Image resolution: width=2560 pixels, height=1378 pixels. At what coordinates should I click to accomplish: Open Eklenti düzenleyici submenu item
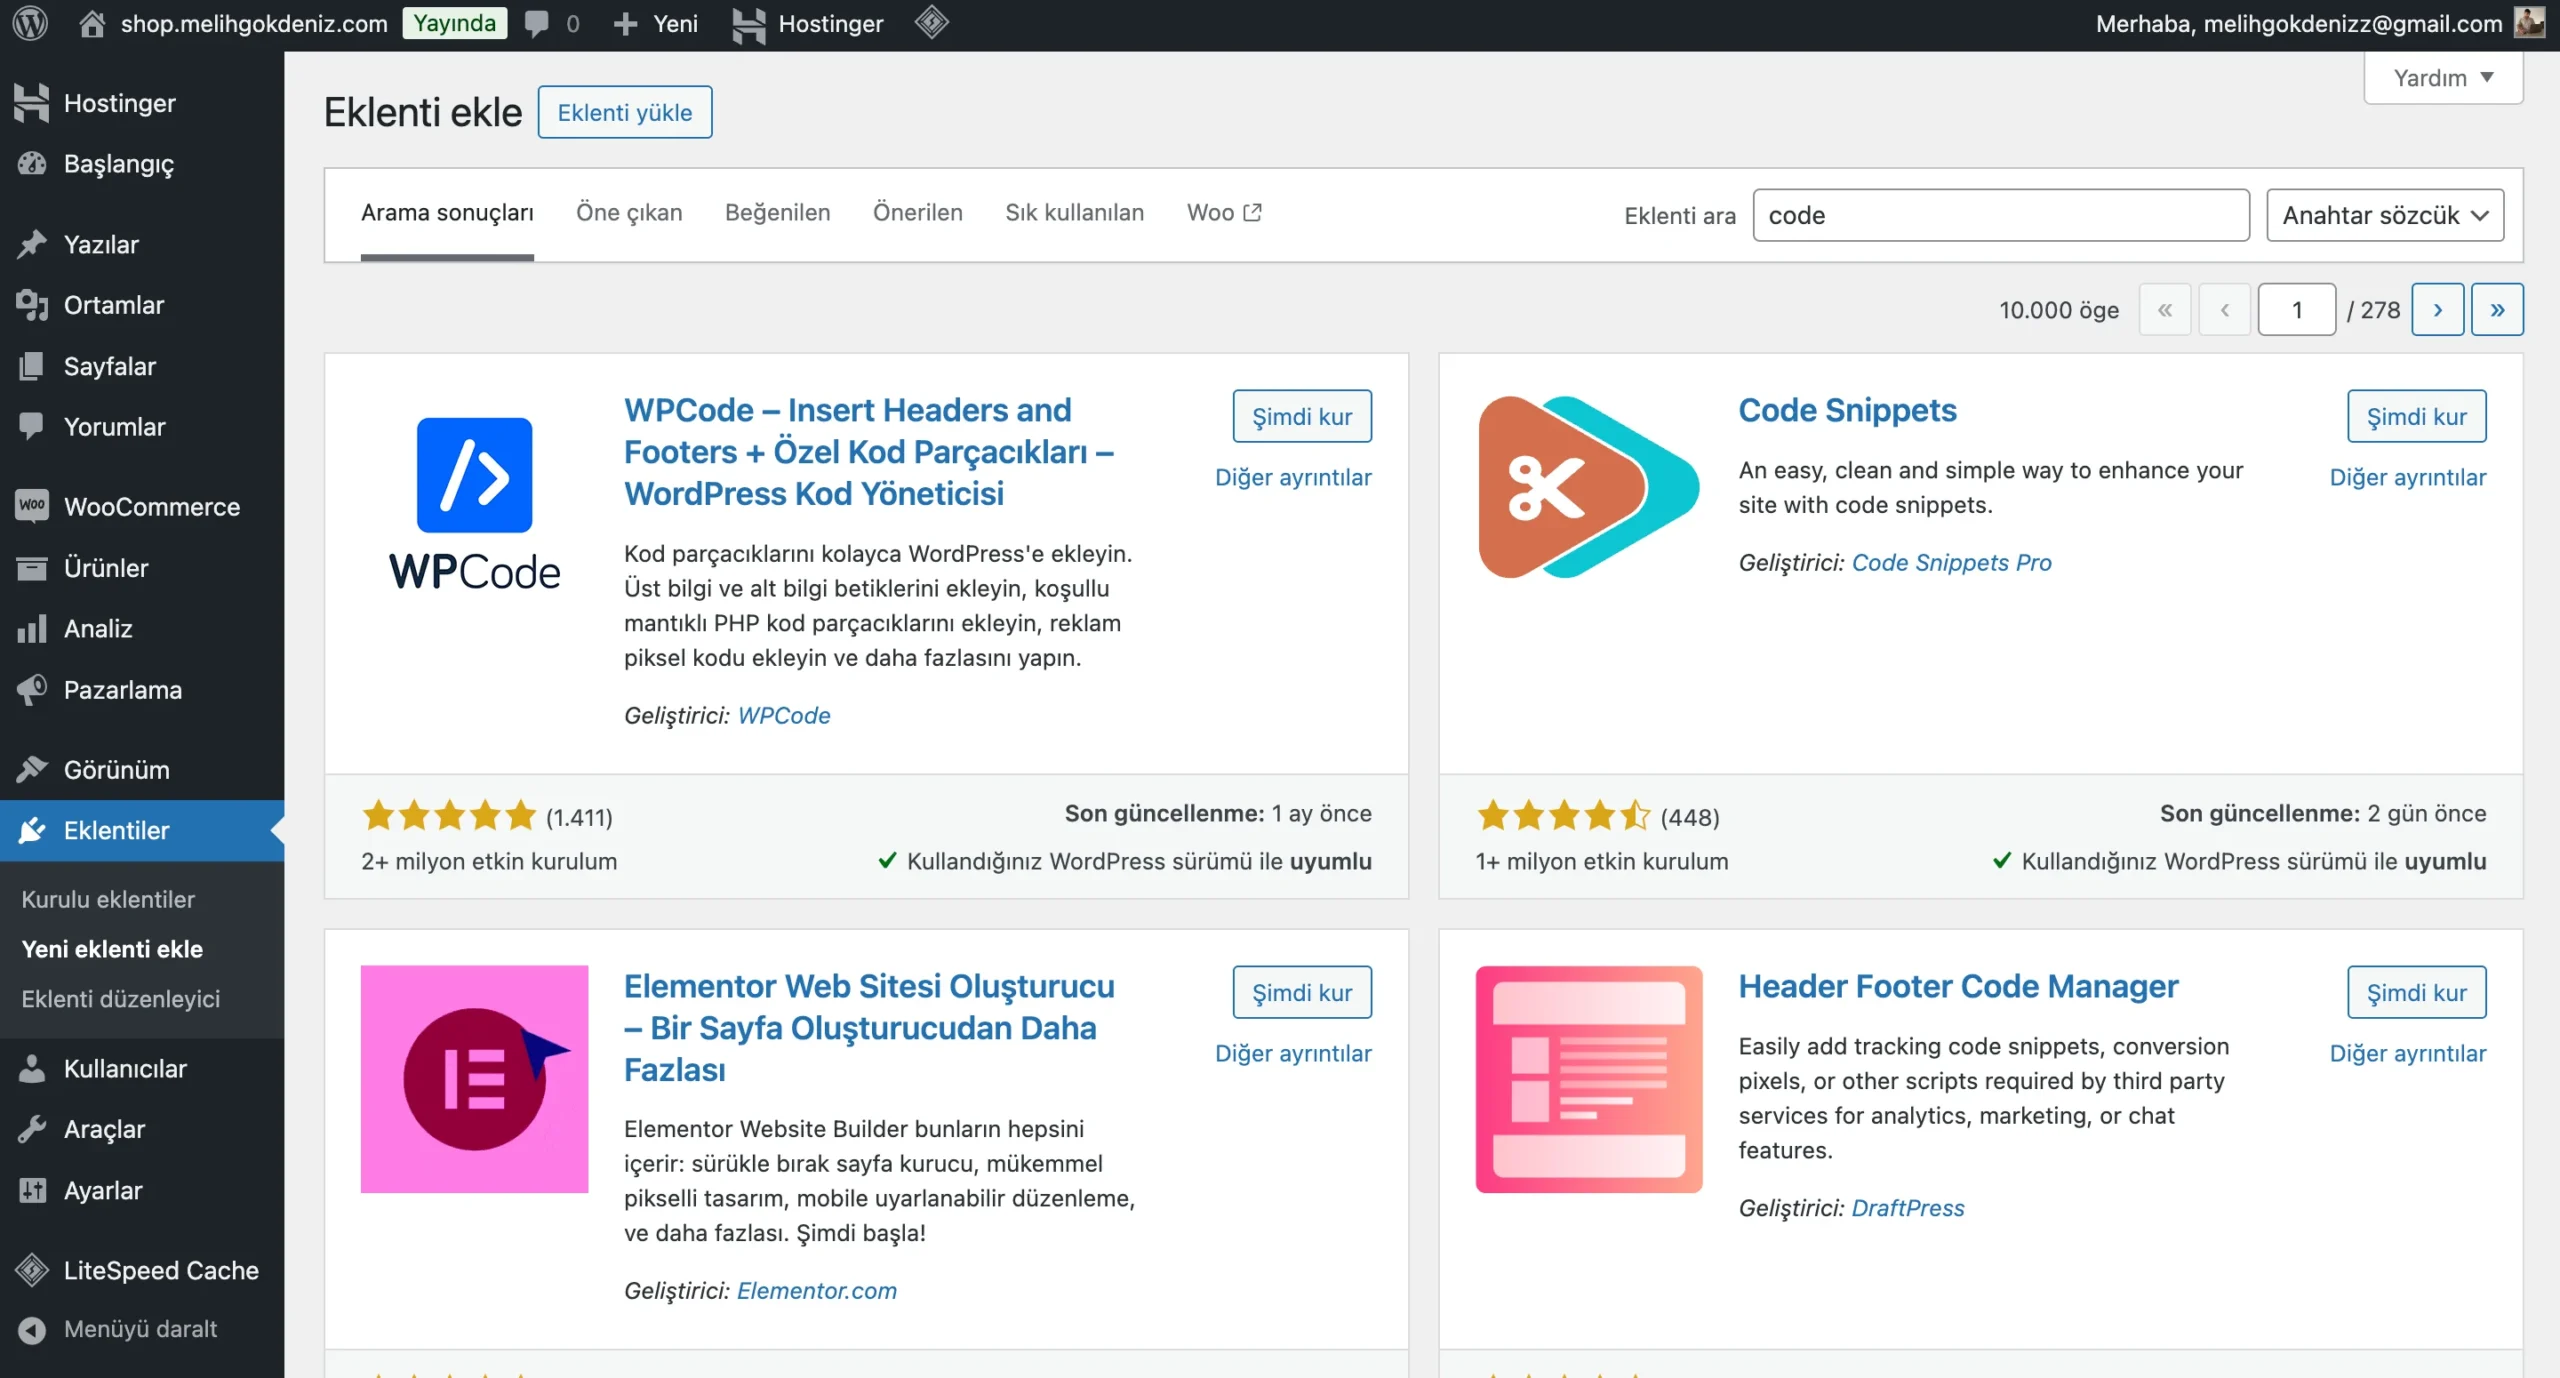pos(121,999)
